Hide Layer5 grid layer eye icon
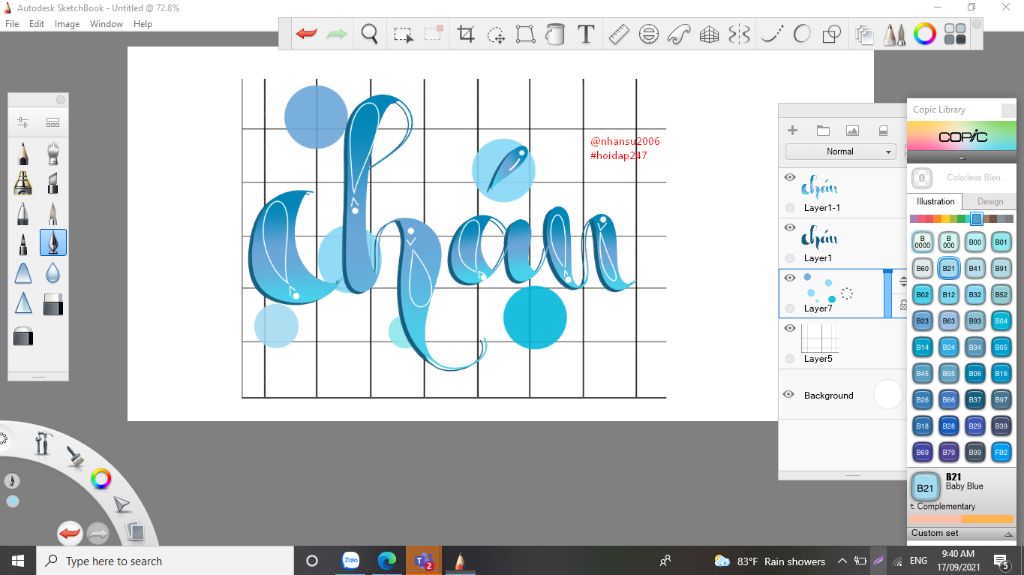This screenshot has height=575, width=1024. pyautogui.click(x=790, y=328)
